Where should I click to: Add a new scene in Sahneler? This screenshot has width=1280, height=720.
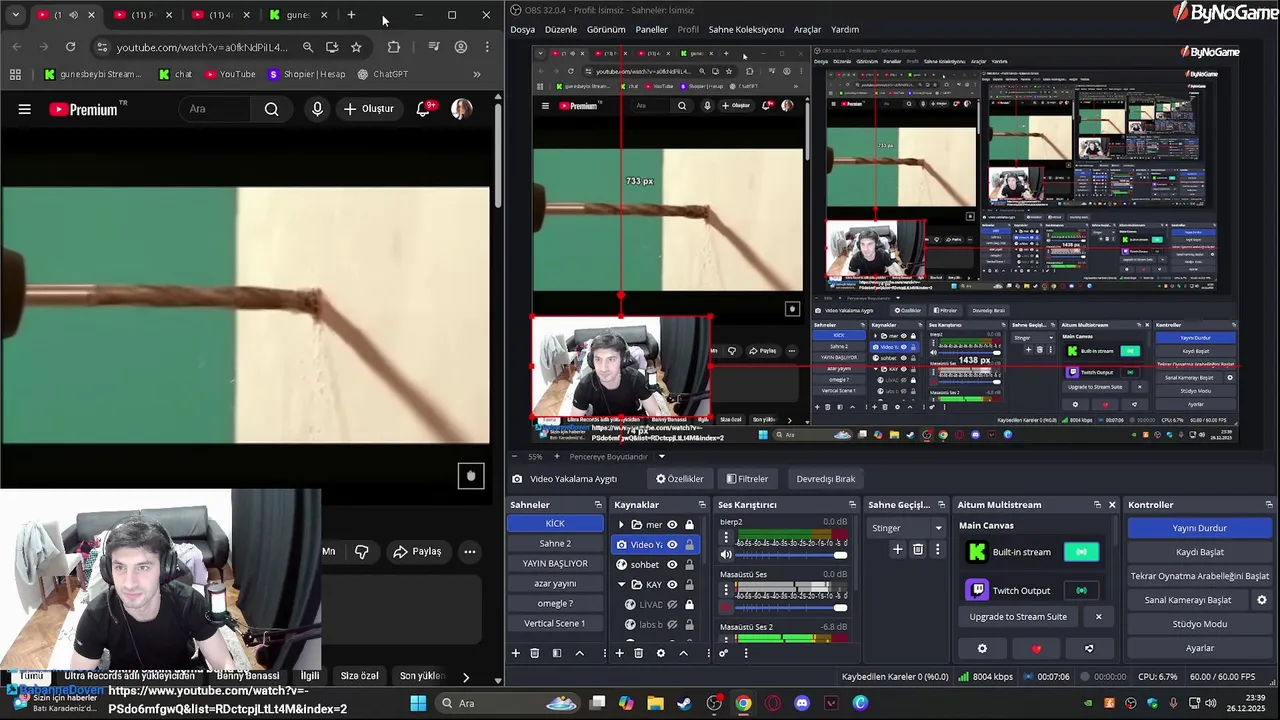(516, 653)
